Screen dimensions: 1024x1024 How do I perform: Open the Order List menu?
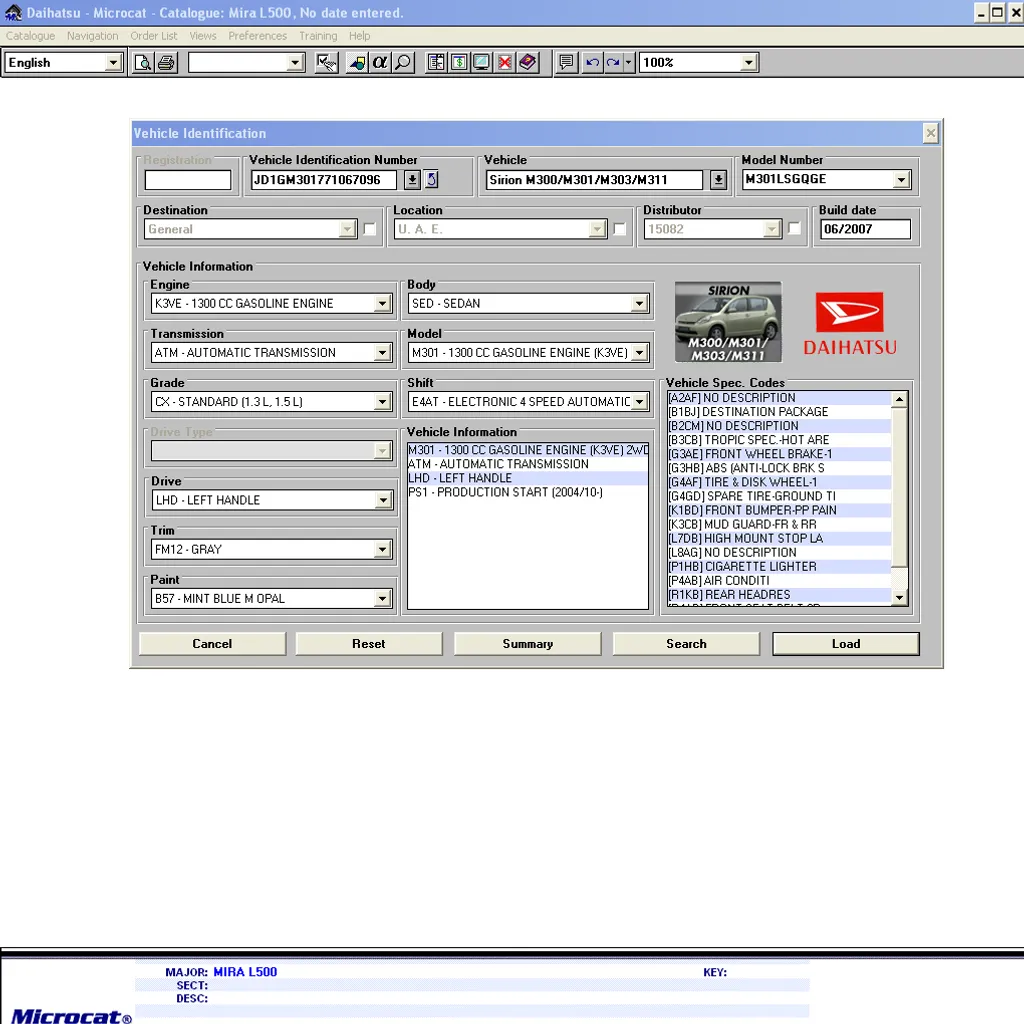[153, 36]
